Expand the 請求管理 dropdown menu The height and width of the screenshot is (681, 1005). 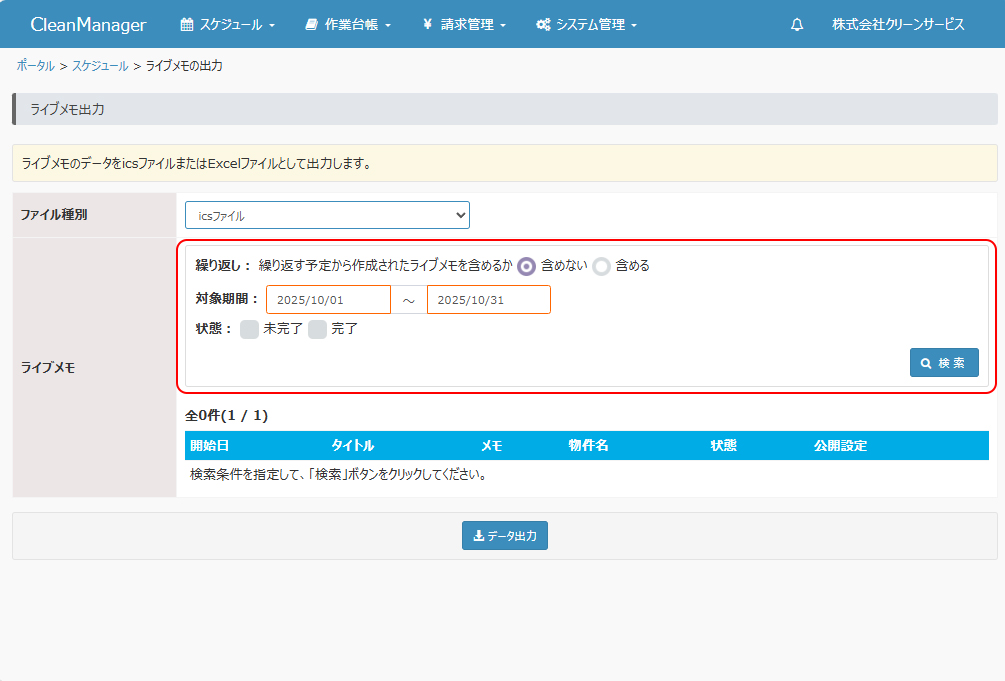pos(464,25)
